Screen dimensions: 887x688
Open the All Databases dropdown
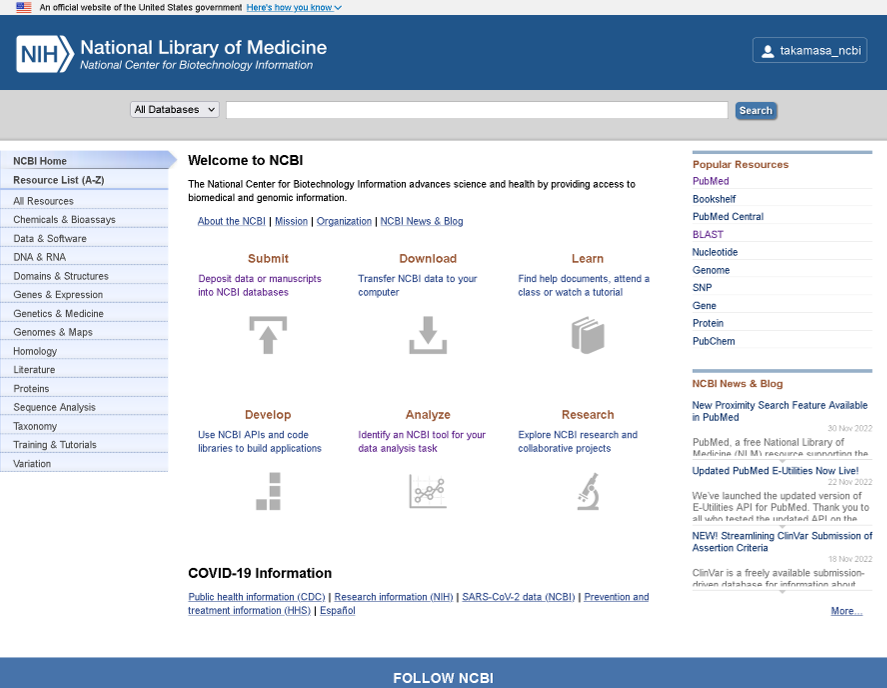(x=175, y=110)
